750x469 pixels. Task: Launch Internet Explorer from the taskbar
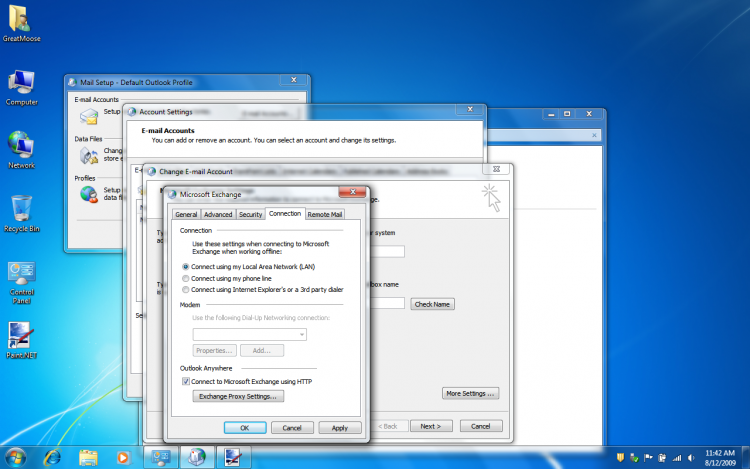click(52, 458)
